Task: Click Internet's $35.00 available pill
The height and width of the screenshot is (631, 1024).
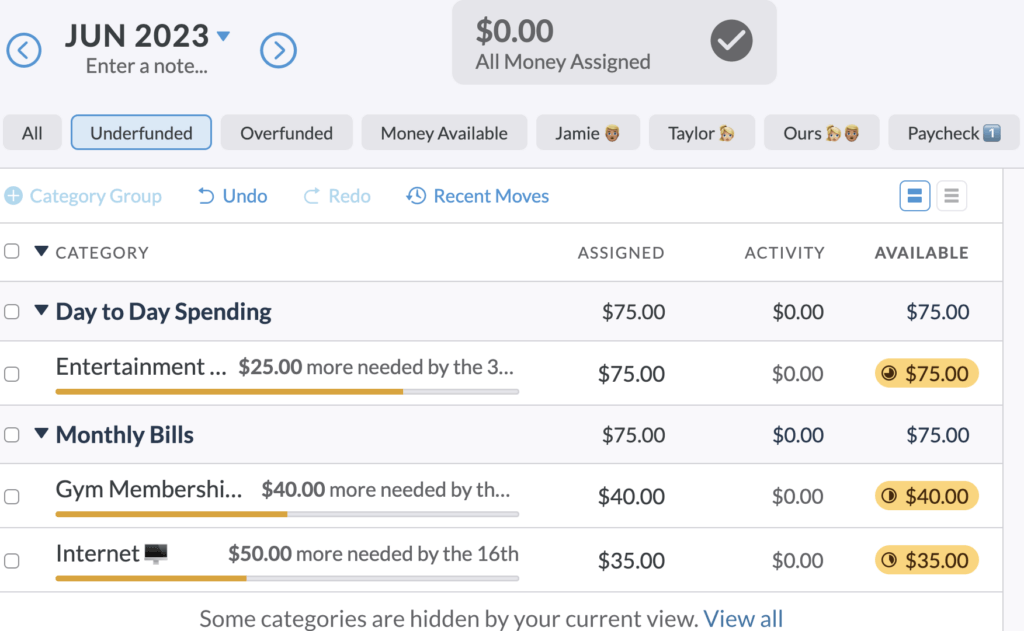Action: (x=926, y=560)
